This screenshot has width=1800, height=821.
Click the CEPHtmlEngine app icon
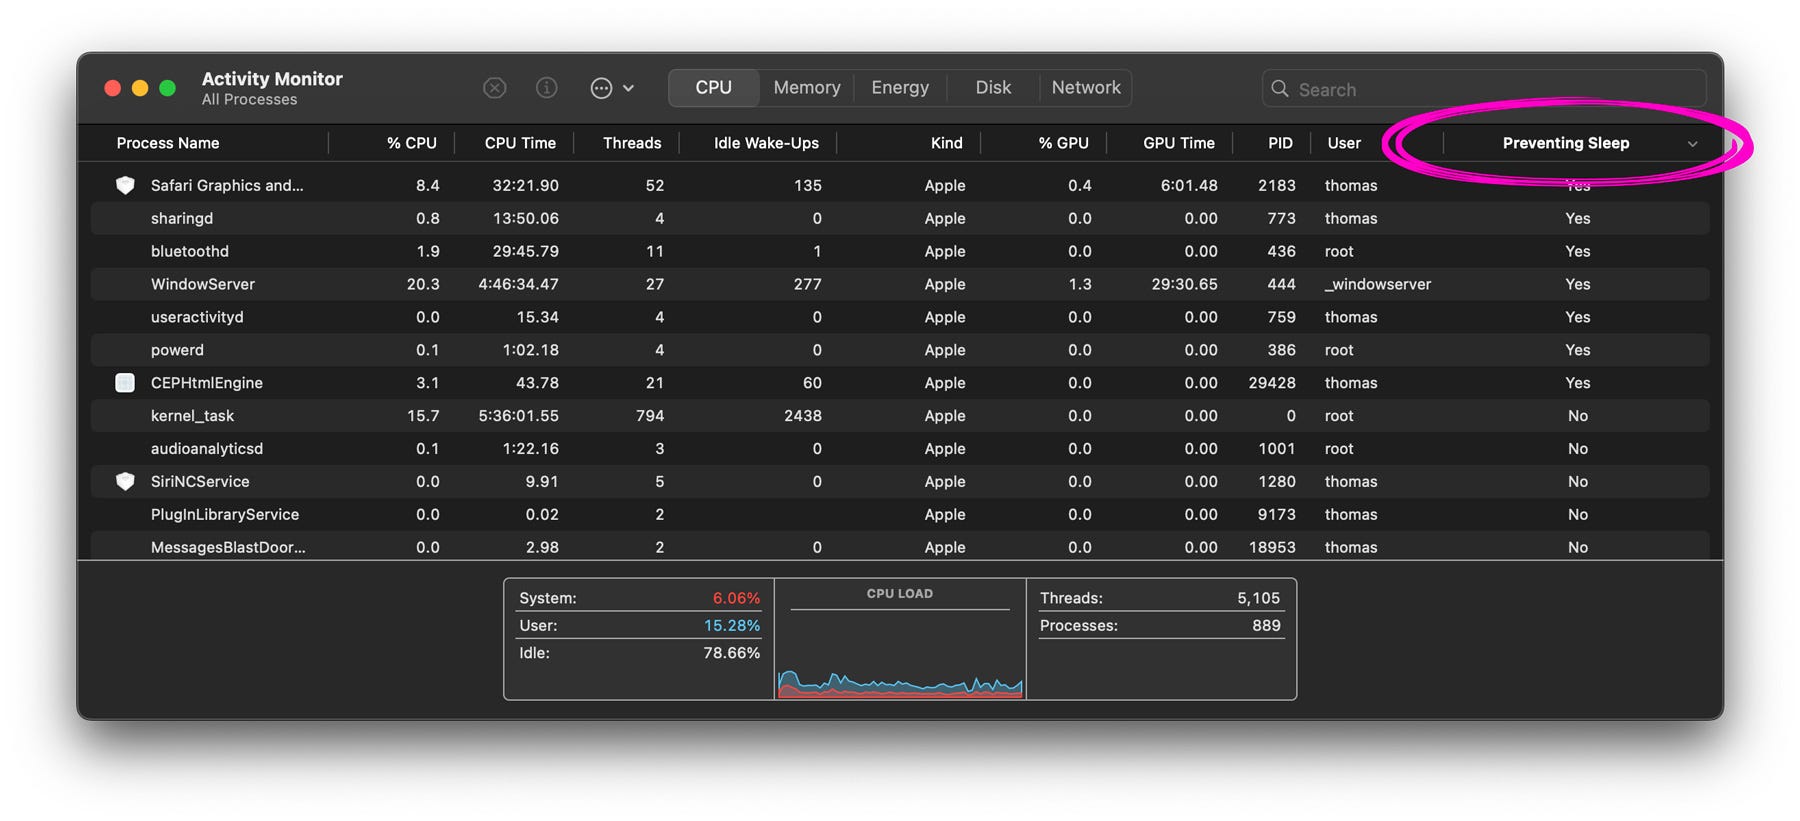point(125,383)
